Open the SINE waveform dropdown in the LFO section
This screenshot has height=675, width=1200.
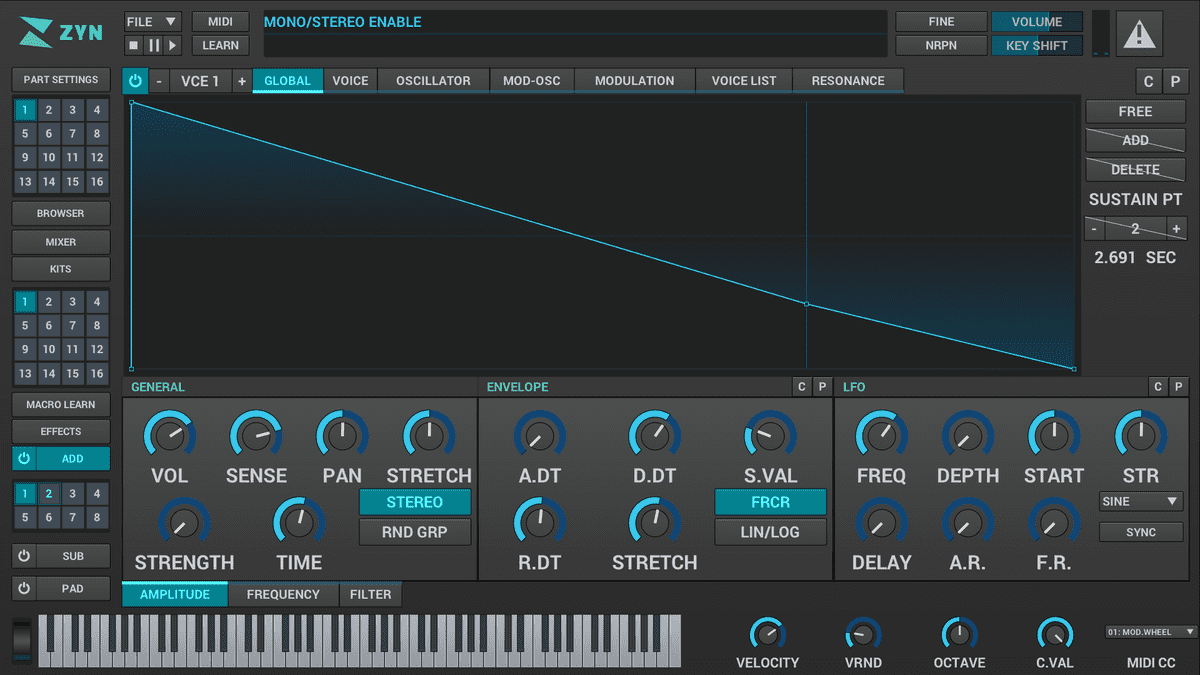(x=1140, y=502)
